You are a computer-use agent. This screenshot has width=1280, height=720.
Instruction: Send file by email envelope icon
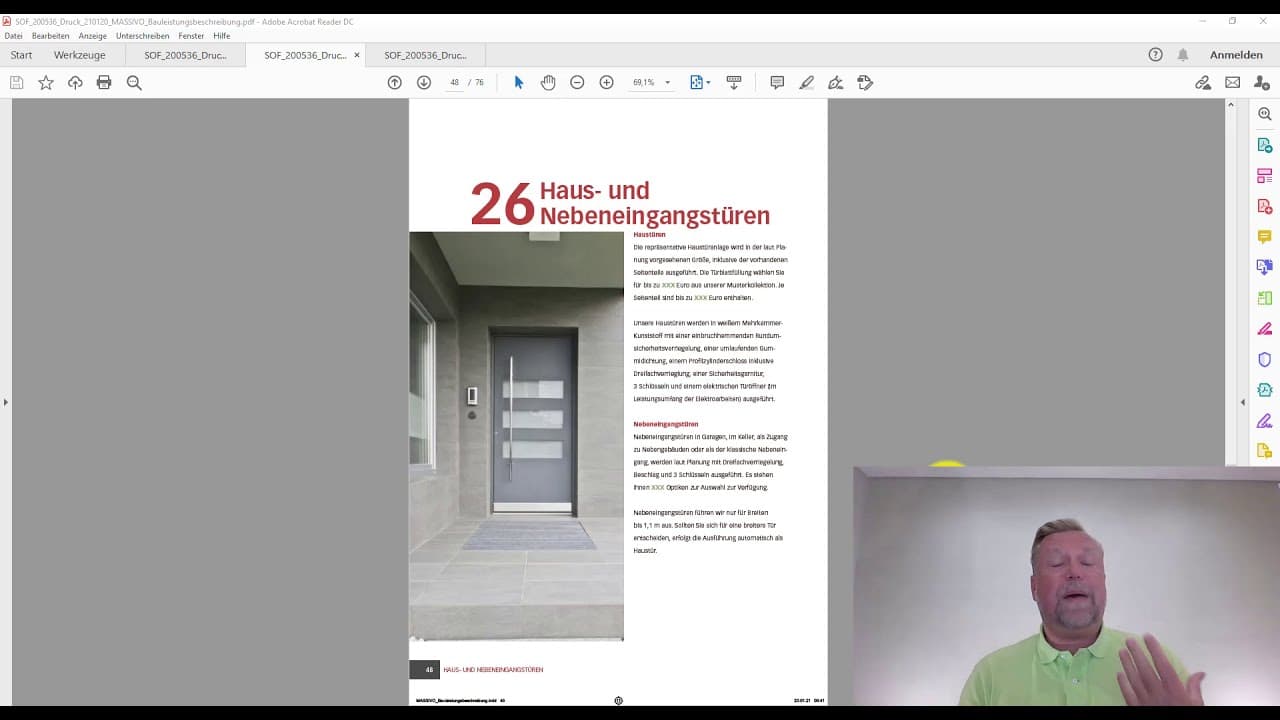coord(1233,83)
